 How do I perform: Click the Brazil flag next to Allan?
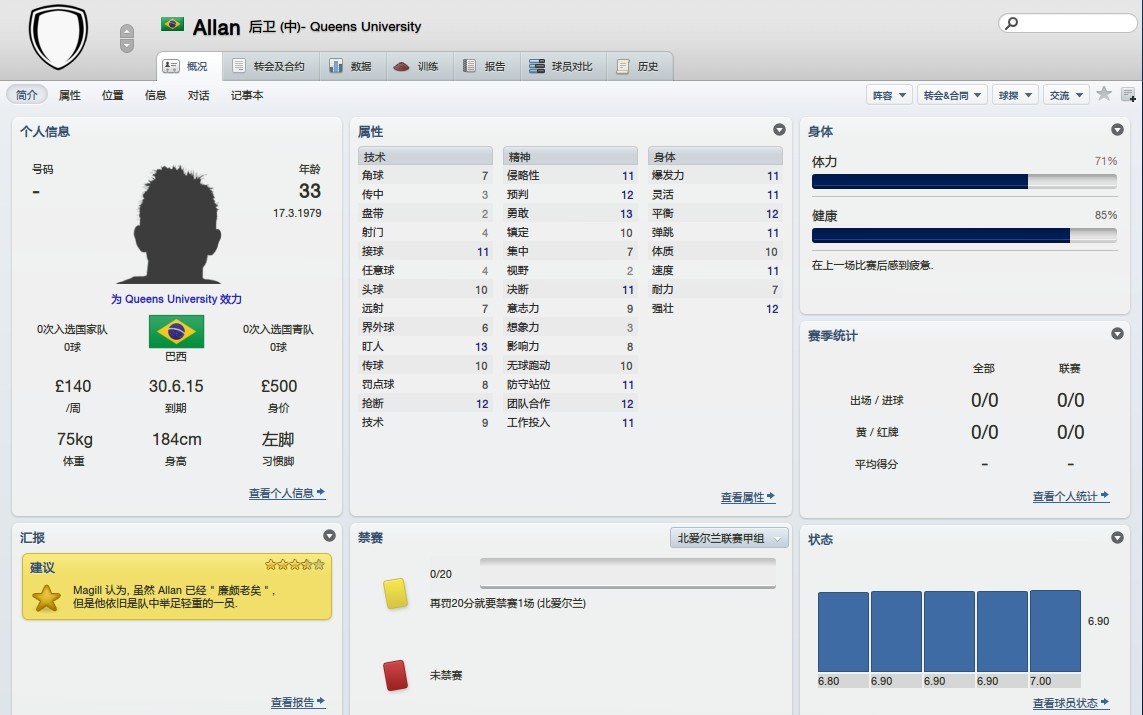(x=172, y=24)
